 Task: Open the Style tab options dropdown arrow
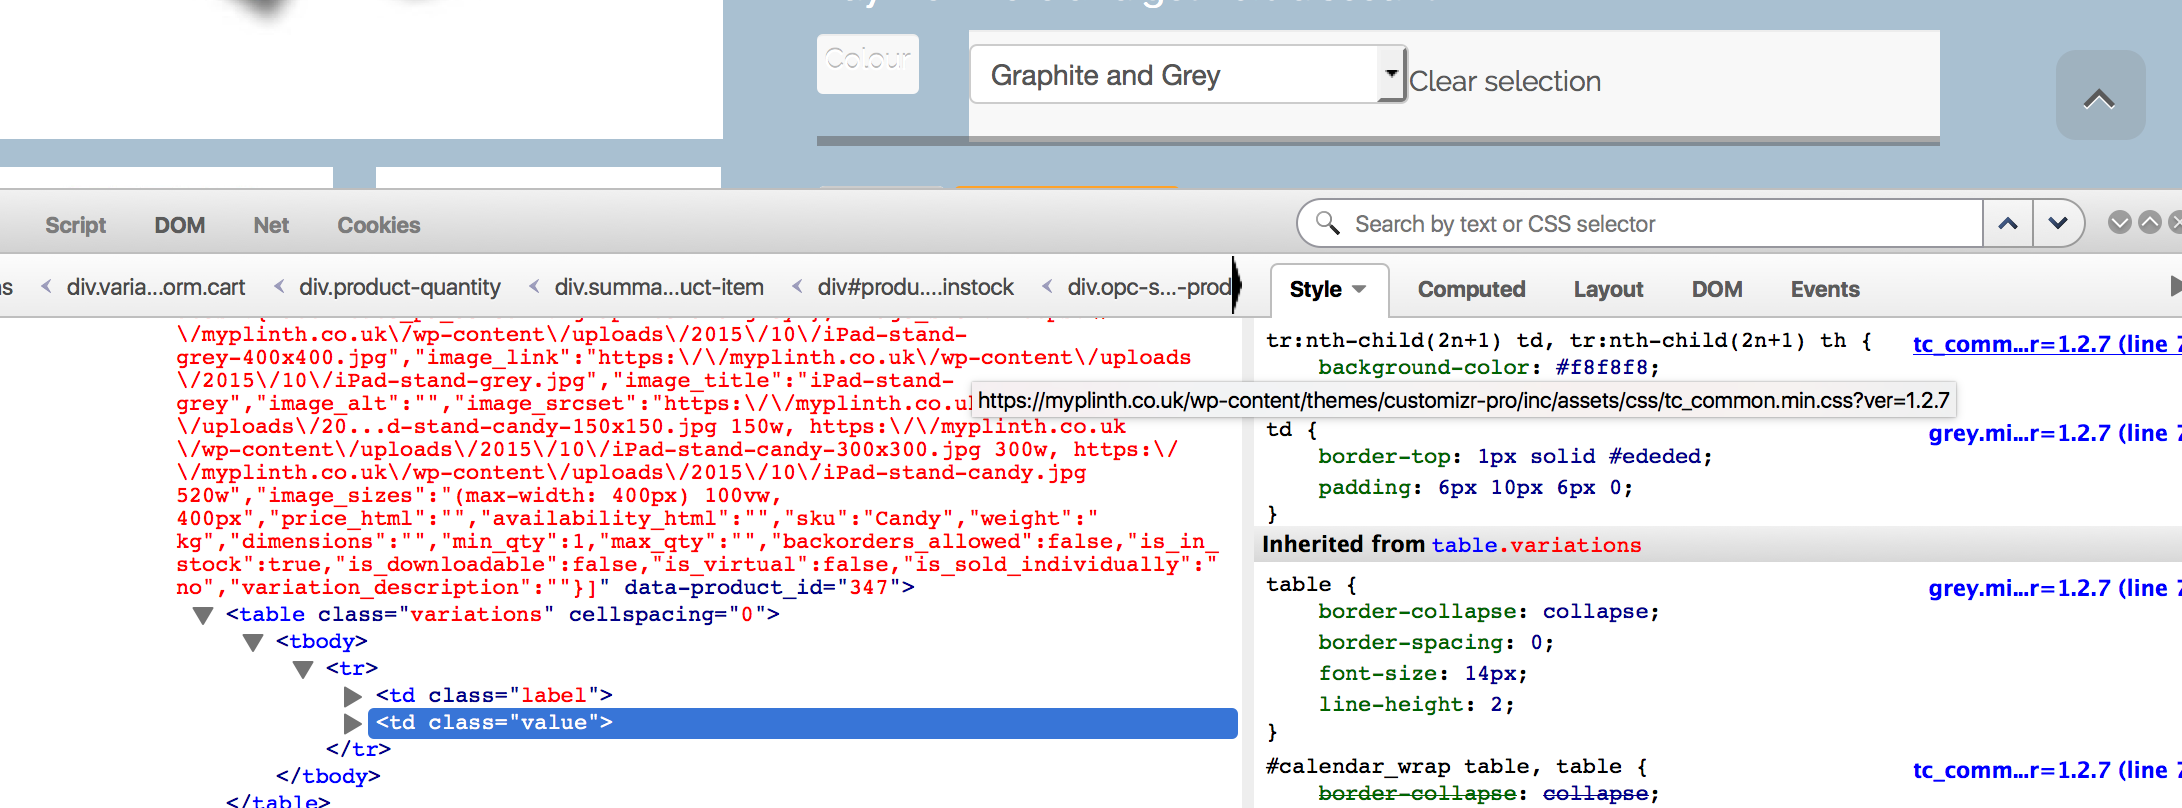point(1359,289)
